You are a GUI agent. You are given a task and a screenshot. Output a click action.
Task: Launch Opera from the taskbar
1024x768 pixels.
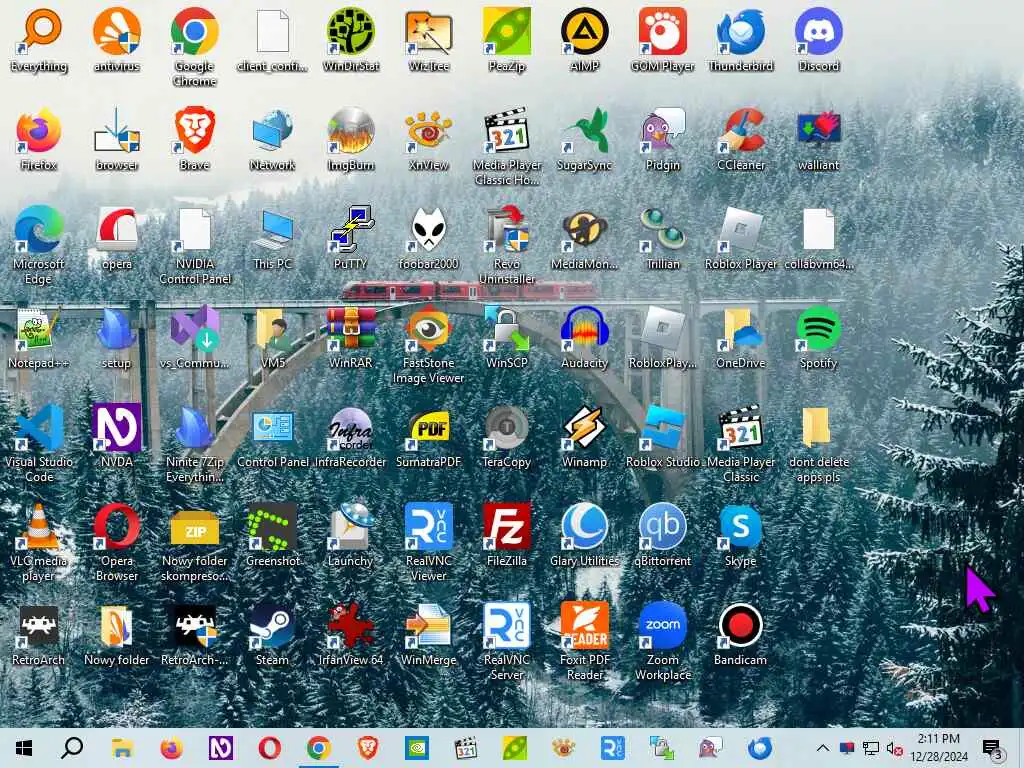pyautogui.click(x=269, y=748)
